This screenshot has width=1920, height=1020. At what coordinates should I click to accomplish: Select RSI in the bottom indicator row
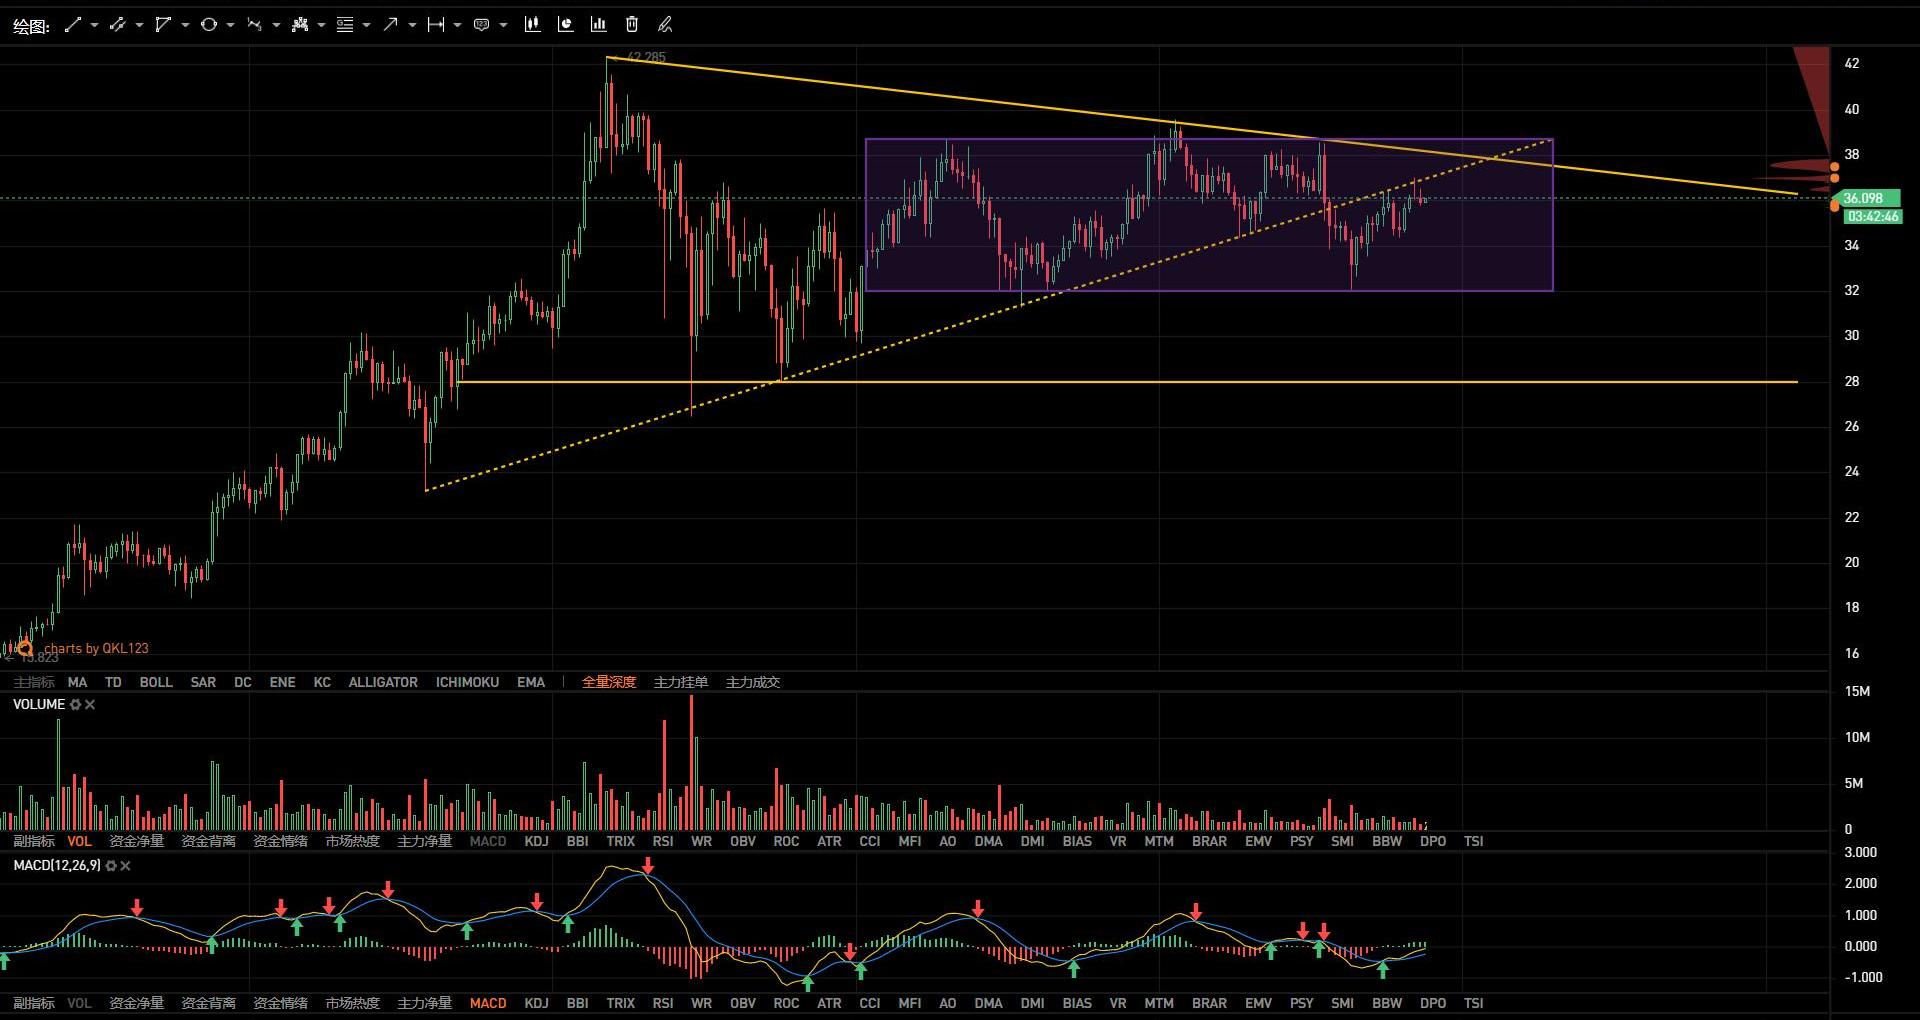click(x=662, y=1003)
